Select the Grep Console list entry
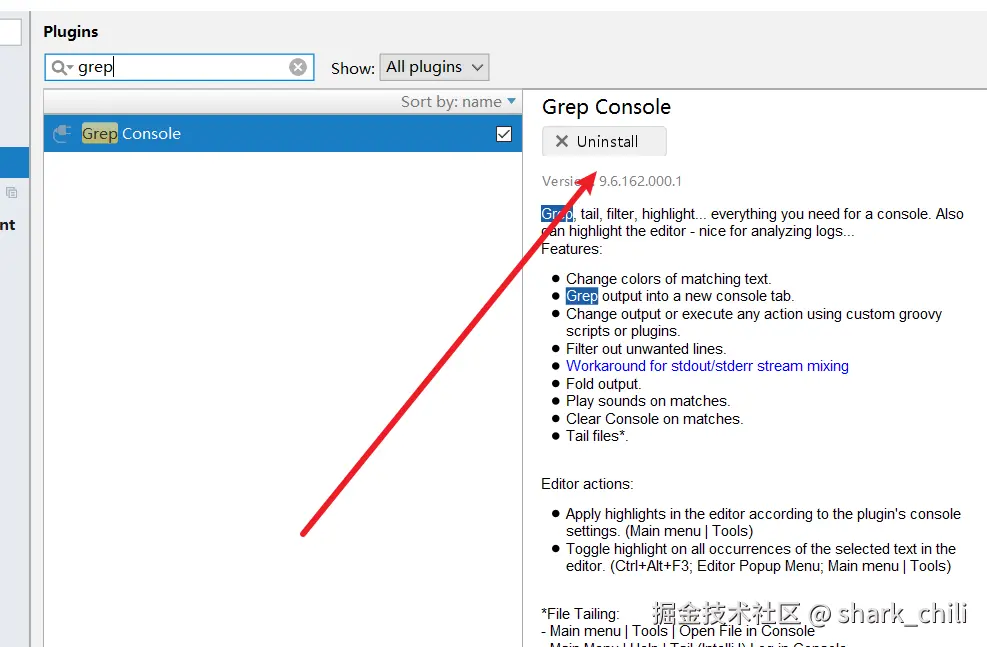Viewport: 987px width, 647px height. click(283, 133)
